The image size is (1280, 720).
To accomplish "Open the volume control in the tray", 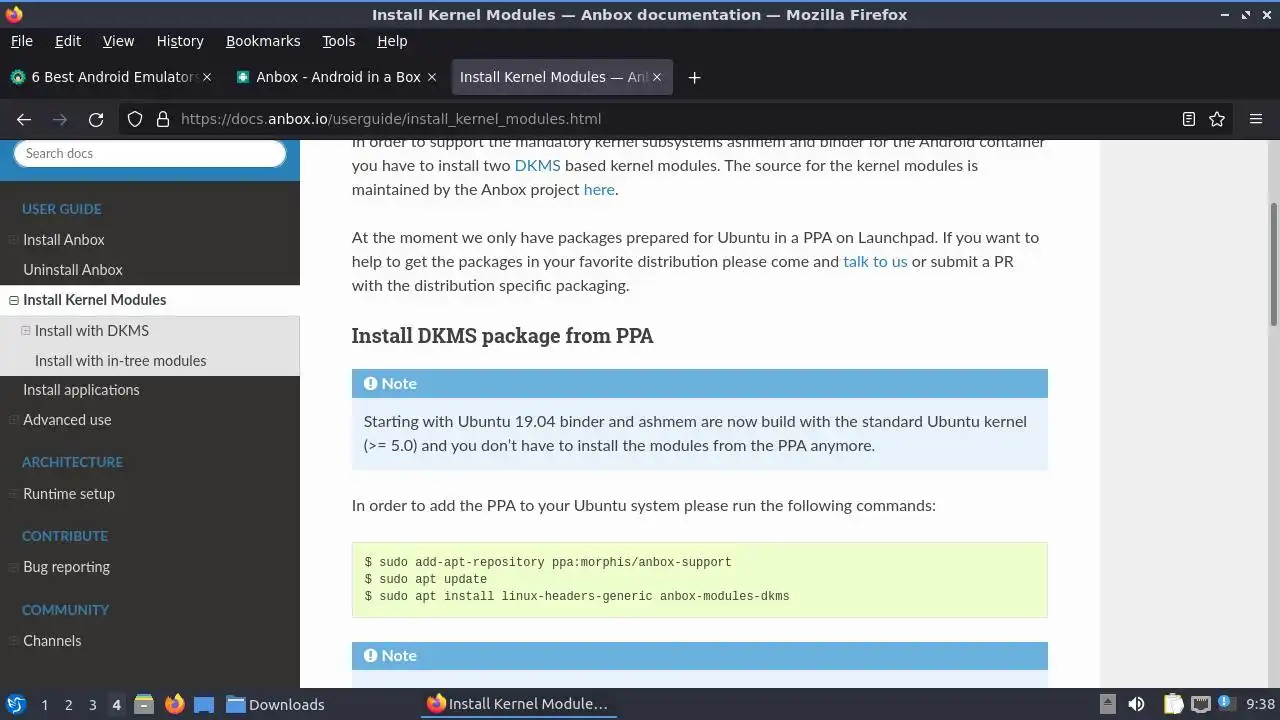I will 1136,704.
